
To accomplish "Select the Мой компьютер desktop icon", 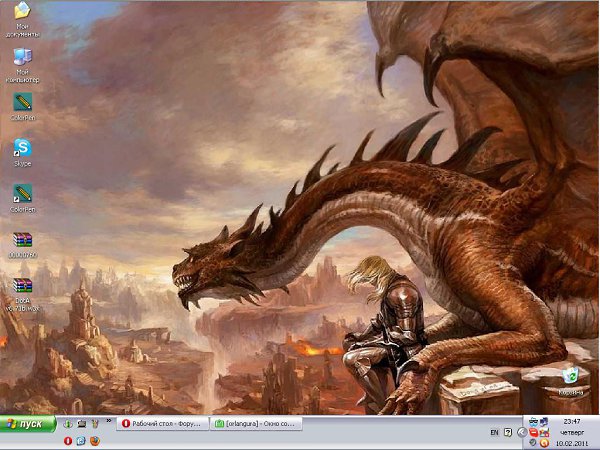I will [21, 59].
